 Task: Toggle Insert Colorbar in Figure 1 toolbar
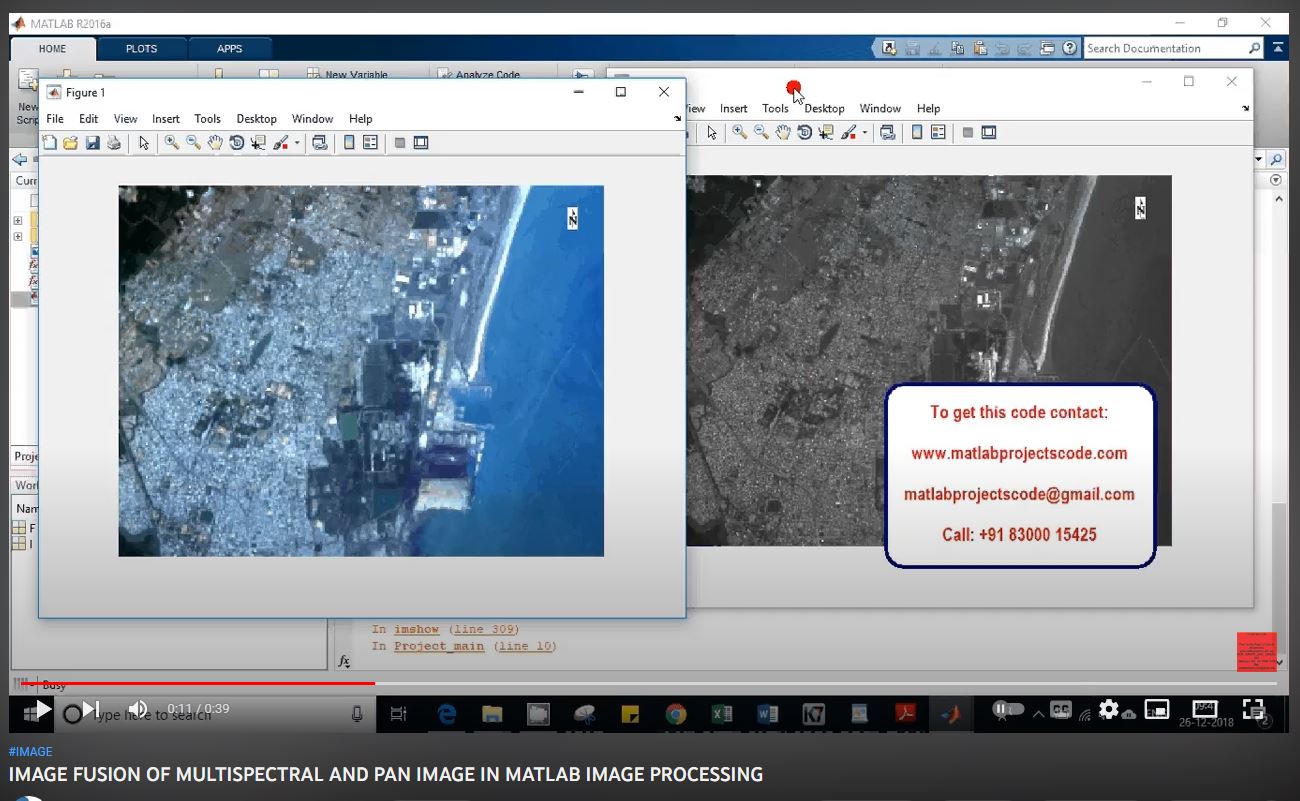(349, 143)
